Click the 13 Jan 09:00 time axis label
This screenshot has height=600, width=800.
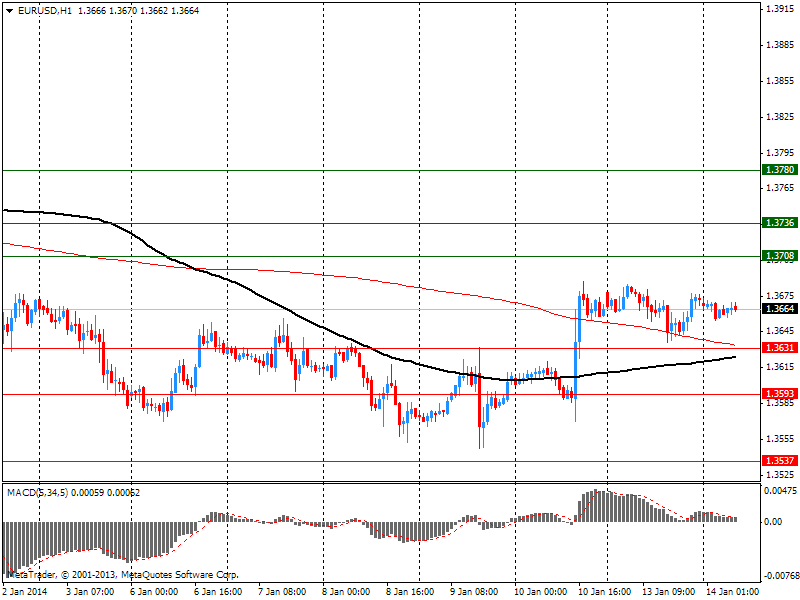click(x=668, y=591)
